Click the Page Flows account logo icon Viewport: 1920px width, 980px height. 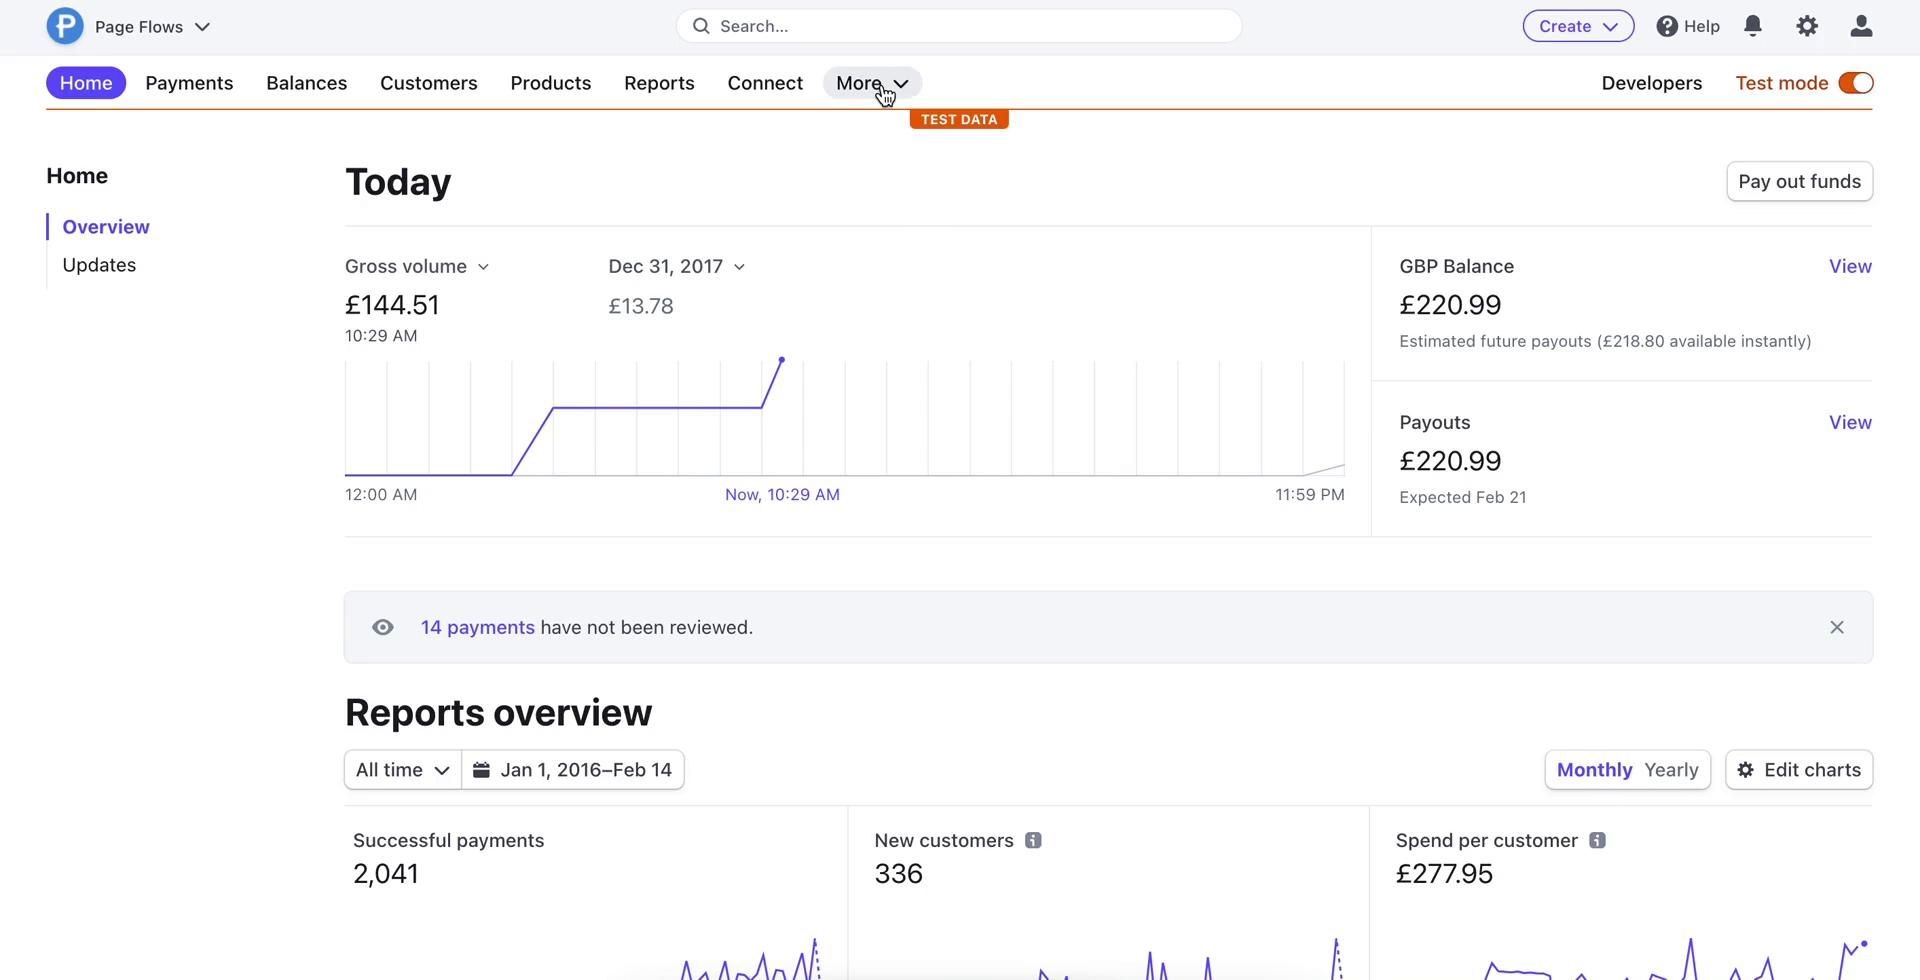click(x=65, y=26)
